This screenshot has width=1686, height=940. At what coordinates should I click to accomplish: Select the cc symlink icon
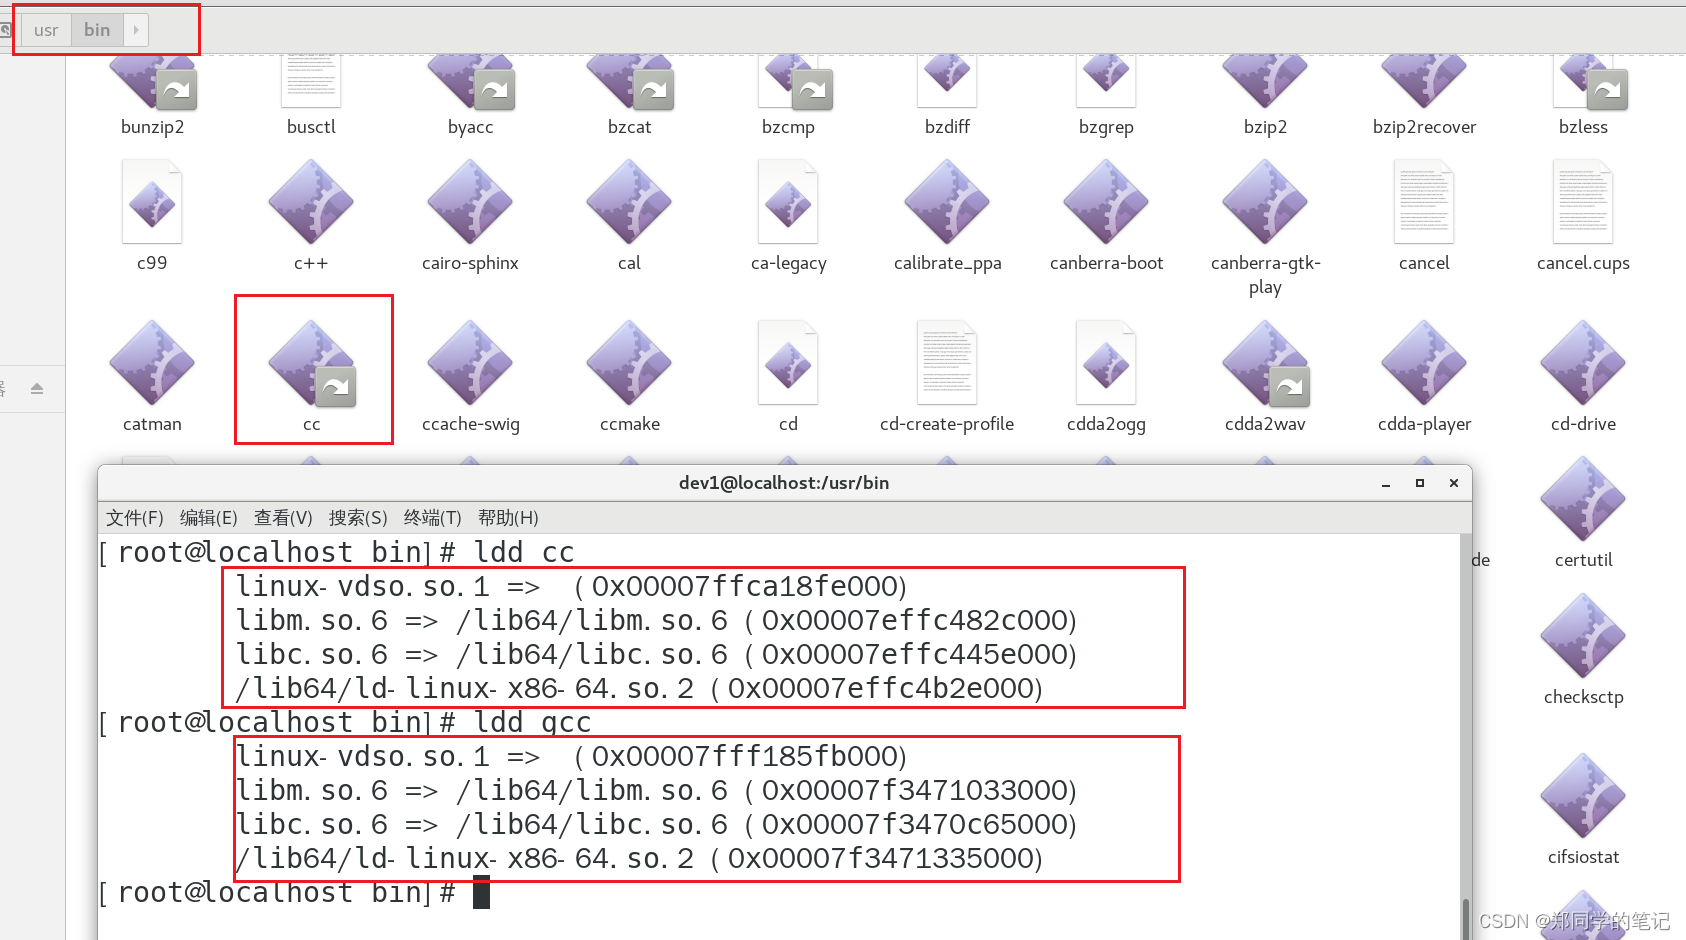coord(311,363)
